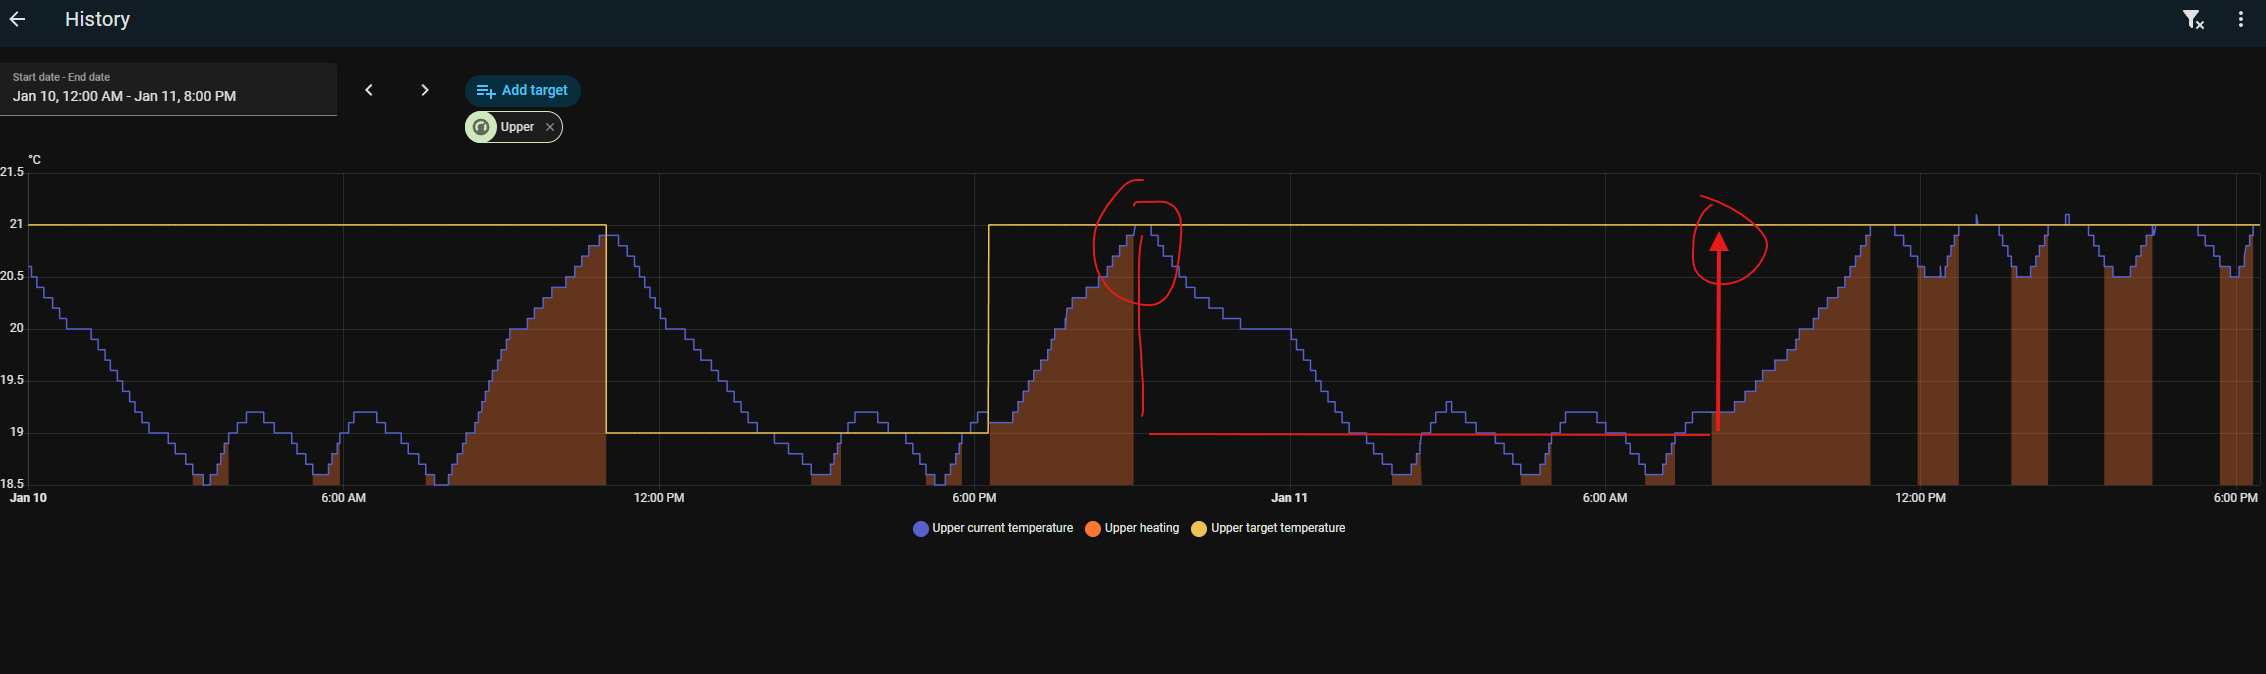The height and width of the screenshot is (674, 2266).
Task: Click the Add target button
Action: [x=522, y=90]
